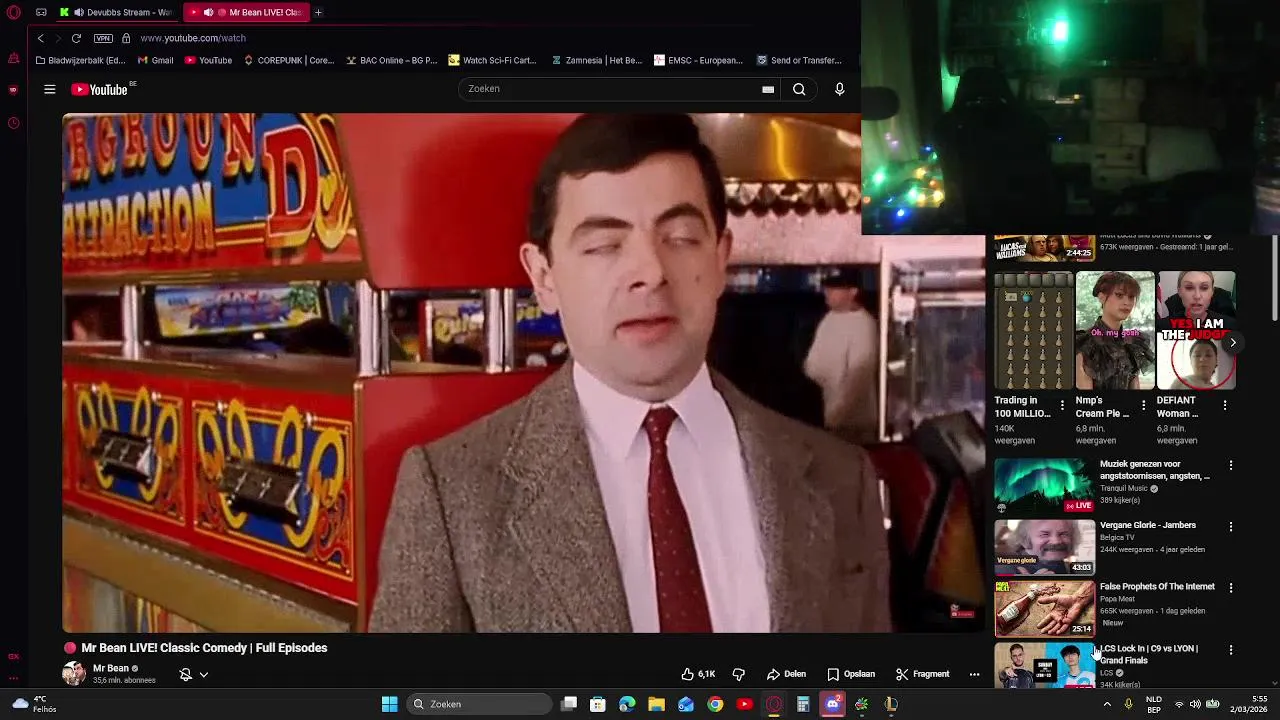This screenshot has width=1280, height=720.
Task: Open League of Legends taskbar icon
Action: click(x=891, y=704)
